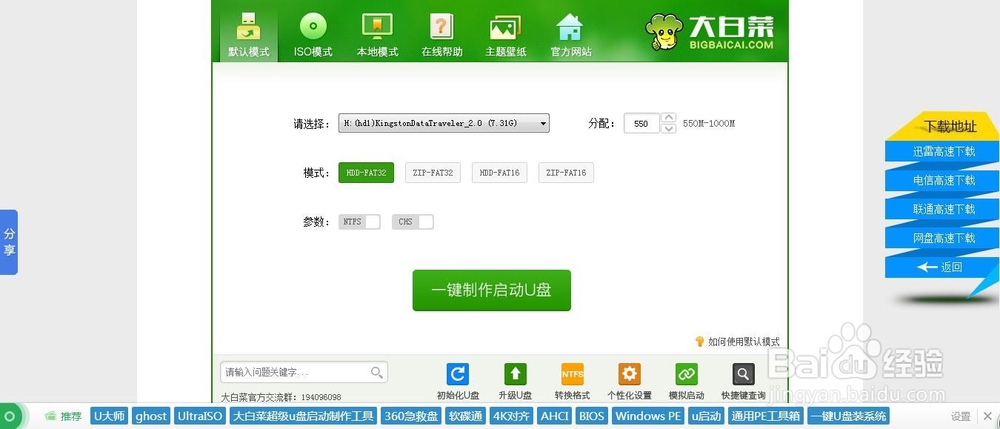Click the magnifier search icon in field
Viewport: 1000px width, 429px height.
[377, 372]
